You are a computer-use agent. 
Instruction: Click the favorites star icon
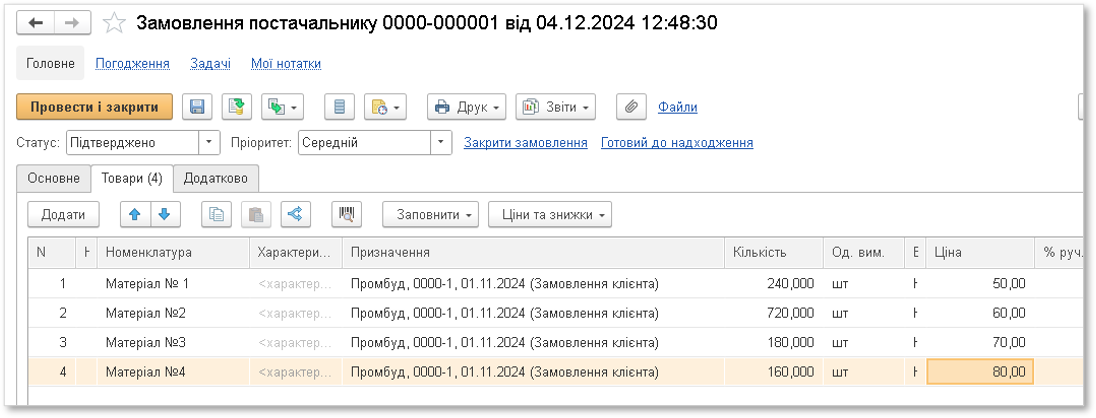[x=115, y=22]
